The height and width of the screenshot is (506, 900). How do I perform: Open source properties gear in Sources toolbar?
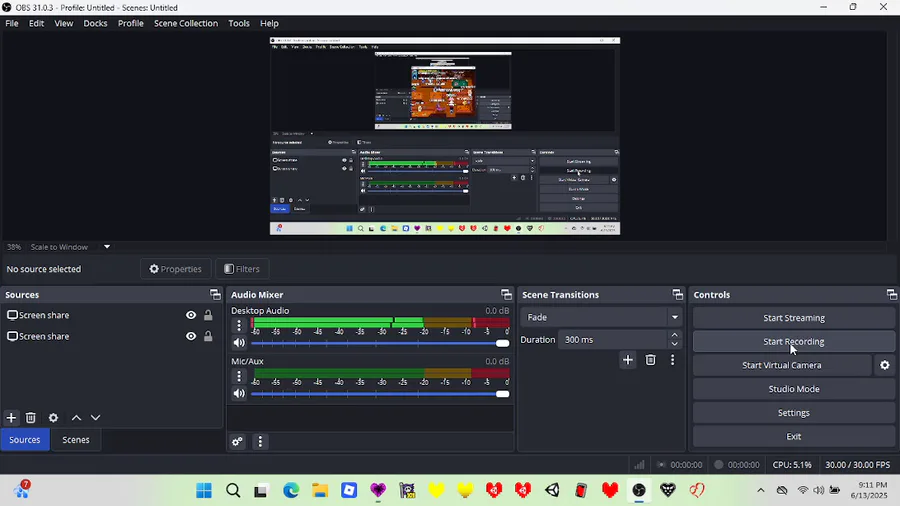(53, 418)
